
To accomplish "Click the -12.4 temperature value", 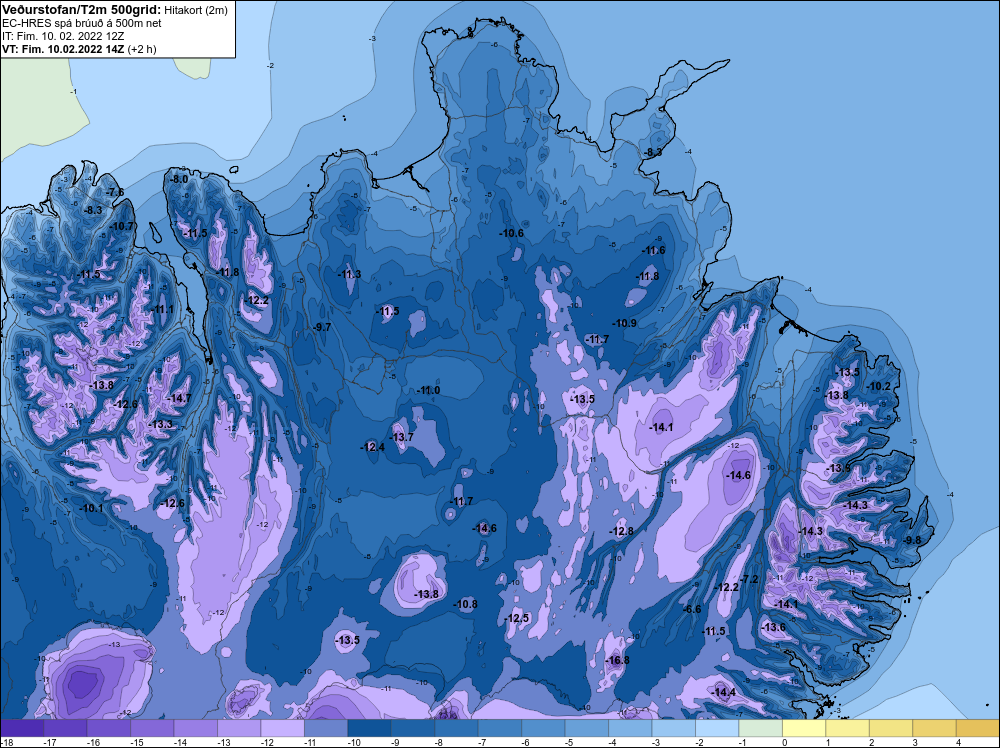I will pyautogui.click(x=372, y=447).
